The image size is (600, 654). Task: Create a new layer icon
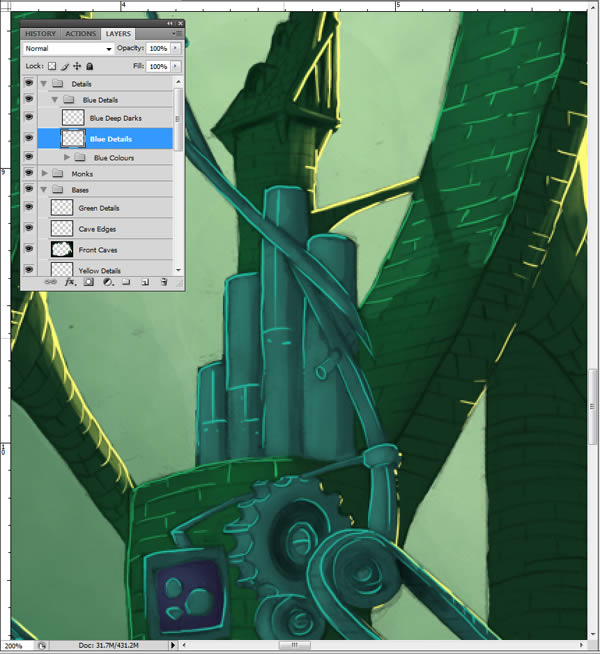[145, 282]
